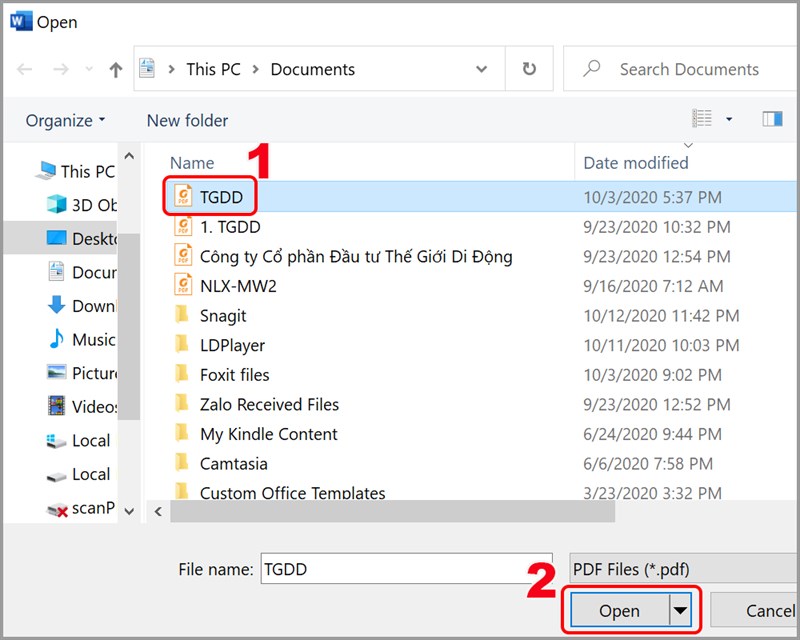Open the PDF Files type dropdown
This screenshot has width=800, height=640.
[684, 569]
